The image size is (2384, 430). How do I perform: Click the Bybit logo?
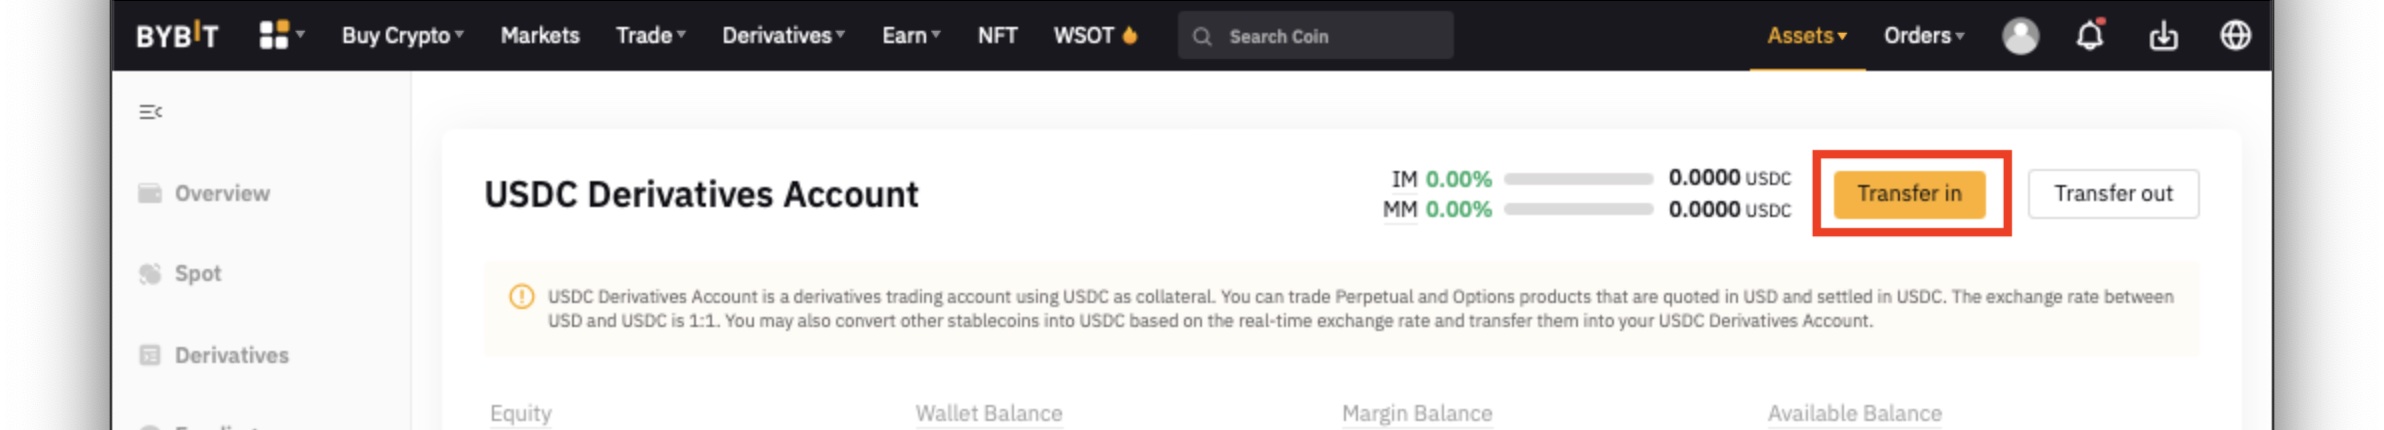click(176, 36)
